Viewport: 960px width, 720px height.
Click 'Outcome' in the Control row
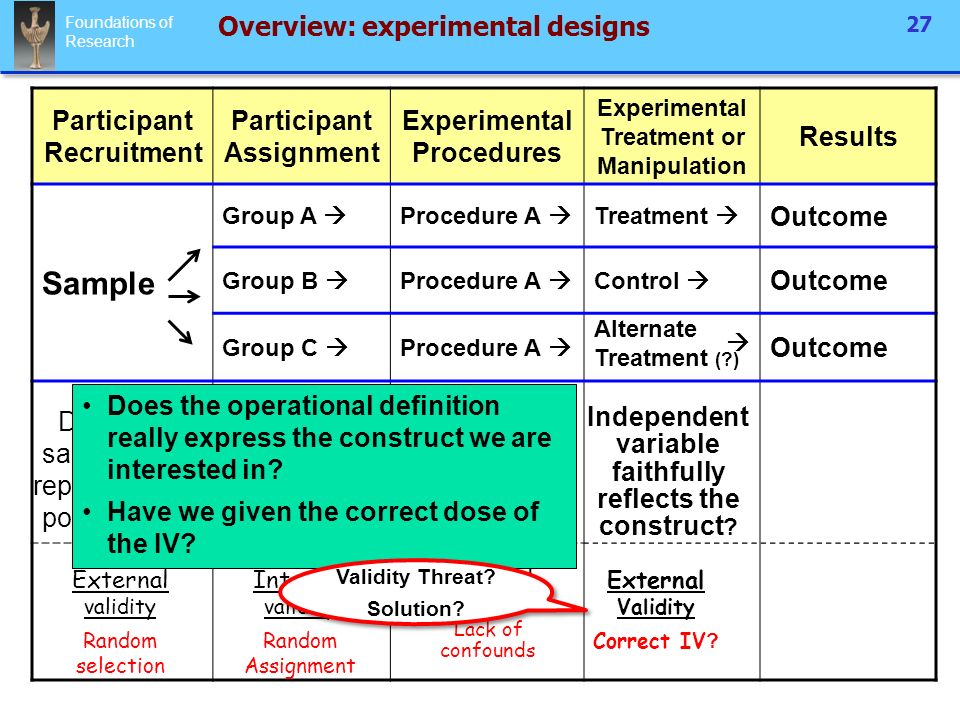tap(828, 281)
